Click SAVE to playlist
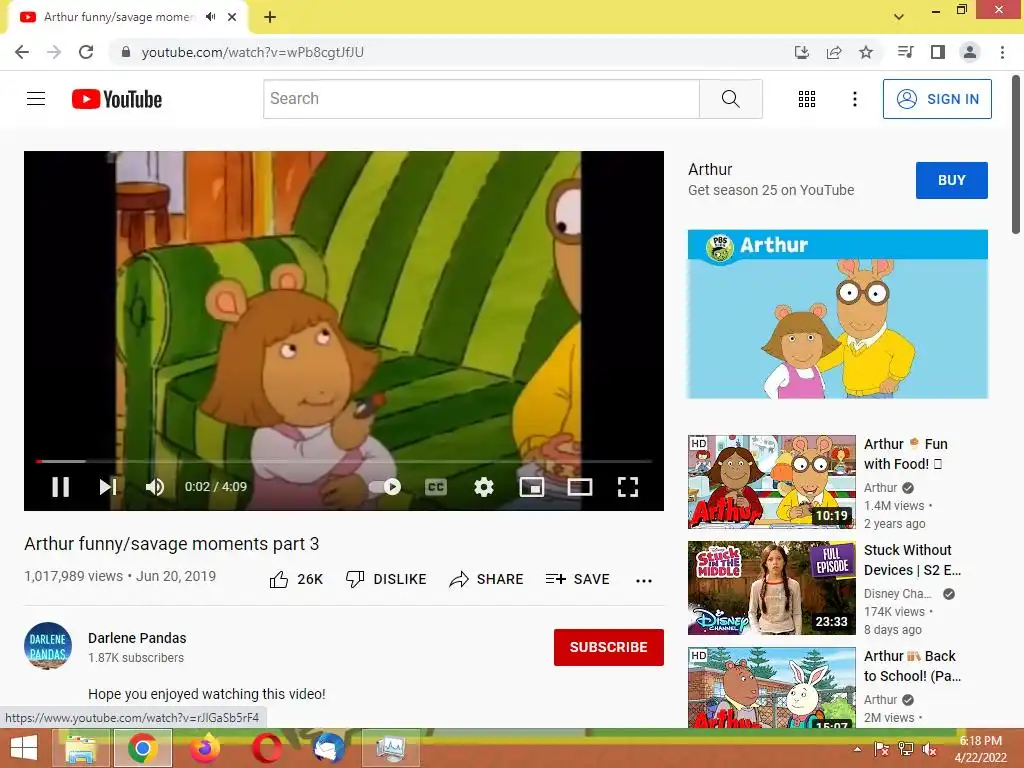The image size is (1024, 768). pyautogui.click(x=577, y=579)
